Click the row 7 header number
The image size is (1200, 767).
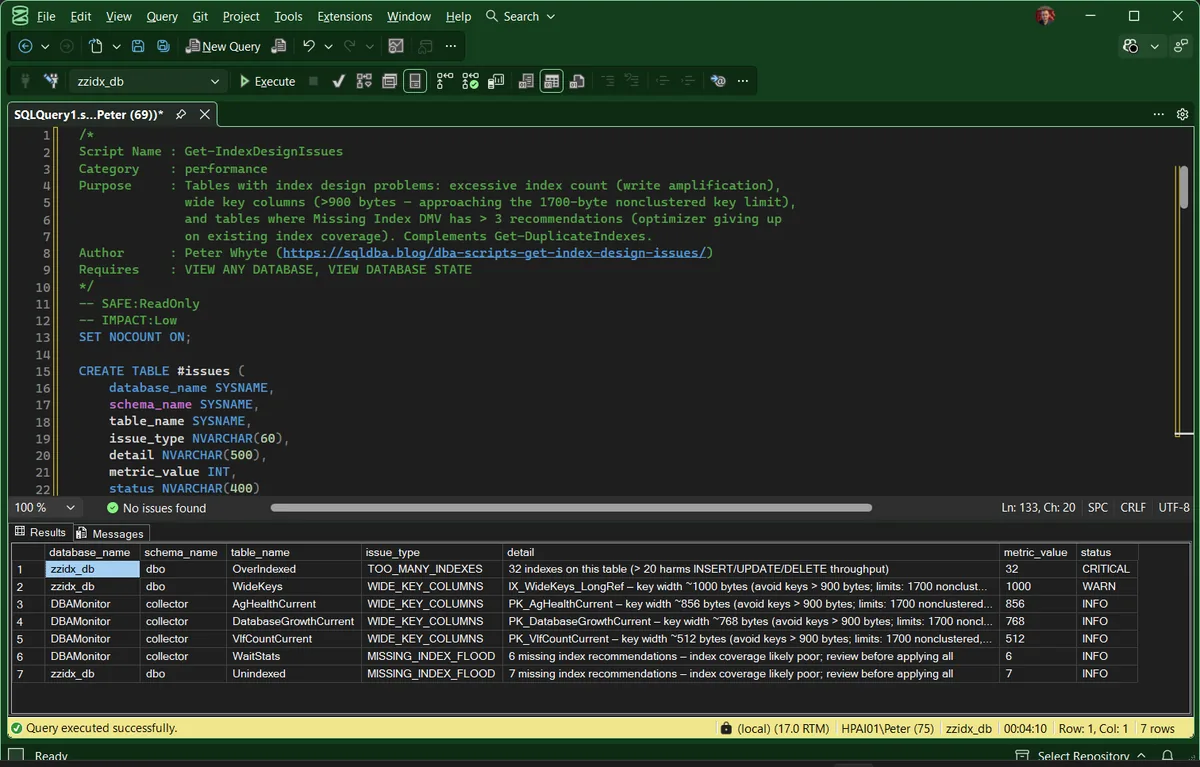click(x=28, y=674)
